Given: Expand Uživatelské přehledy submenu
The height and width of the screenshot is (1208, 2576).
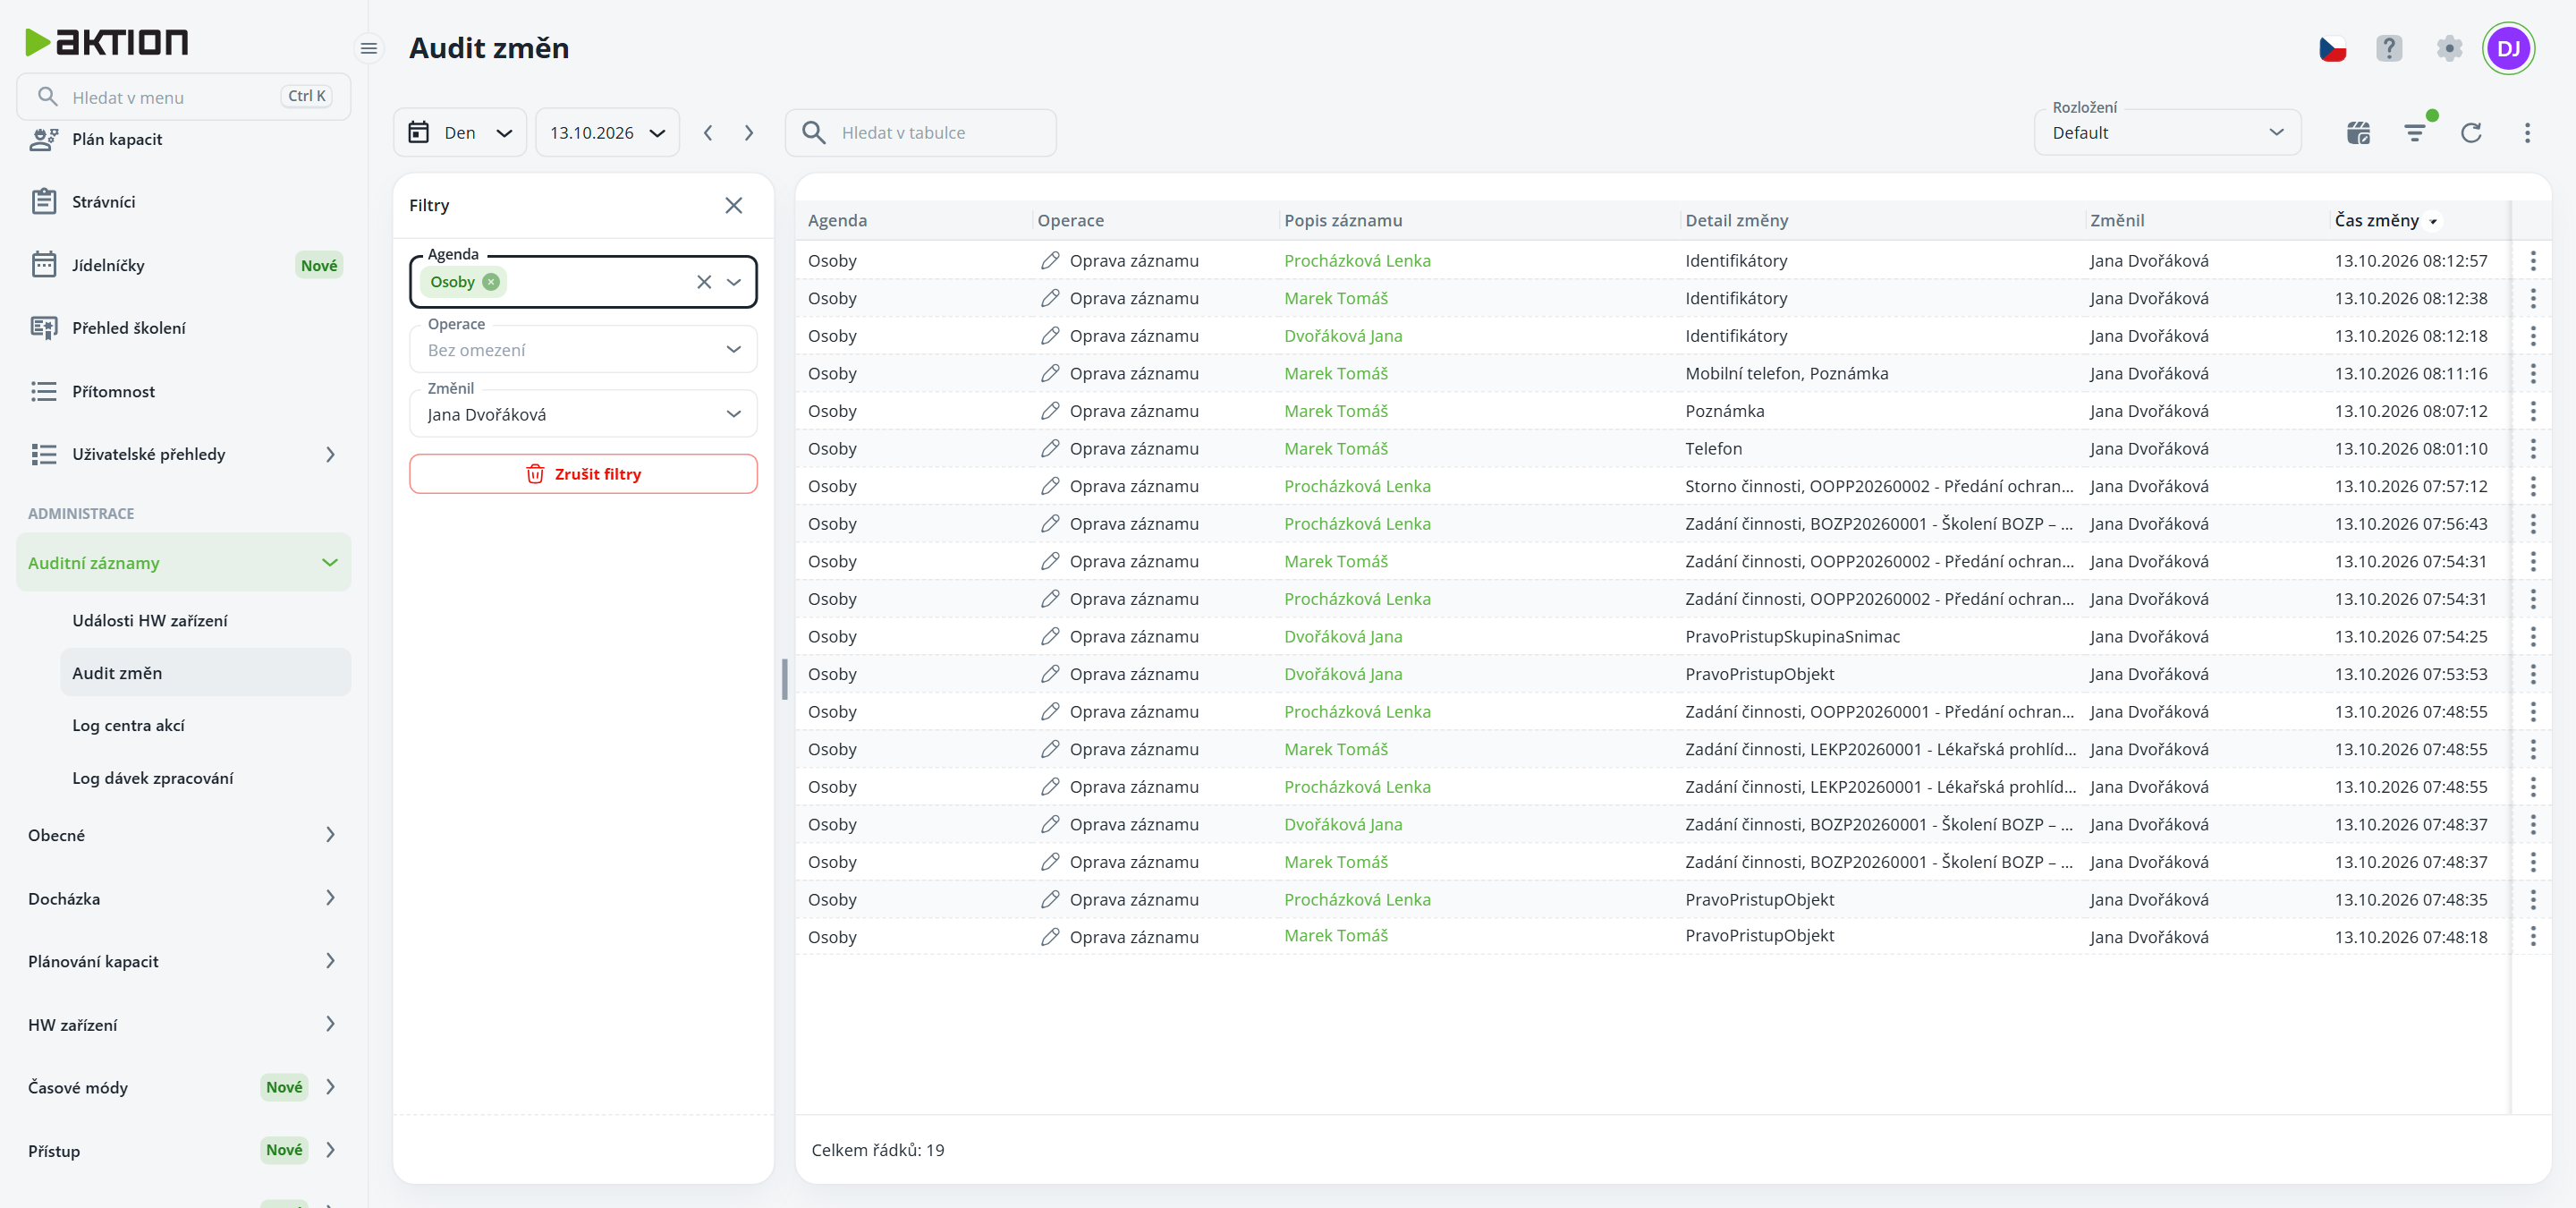Looking at the screenshot, I should pyautogui.click(x=184, y=454).
